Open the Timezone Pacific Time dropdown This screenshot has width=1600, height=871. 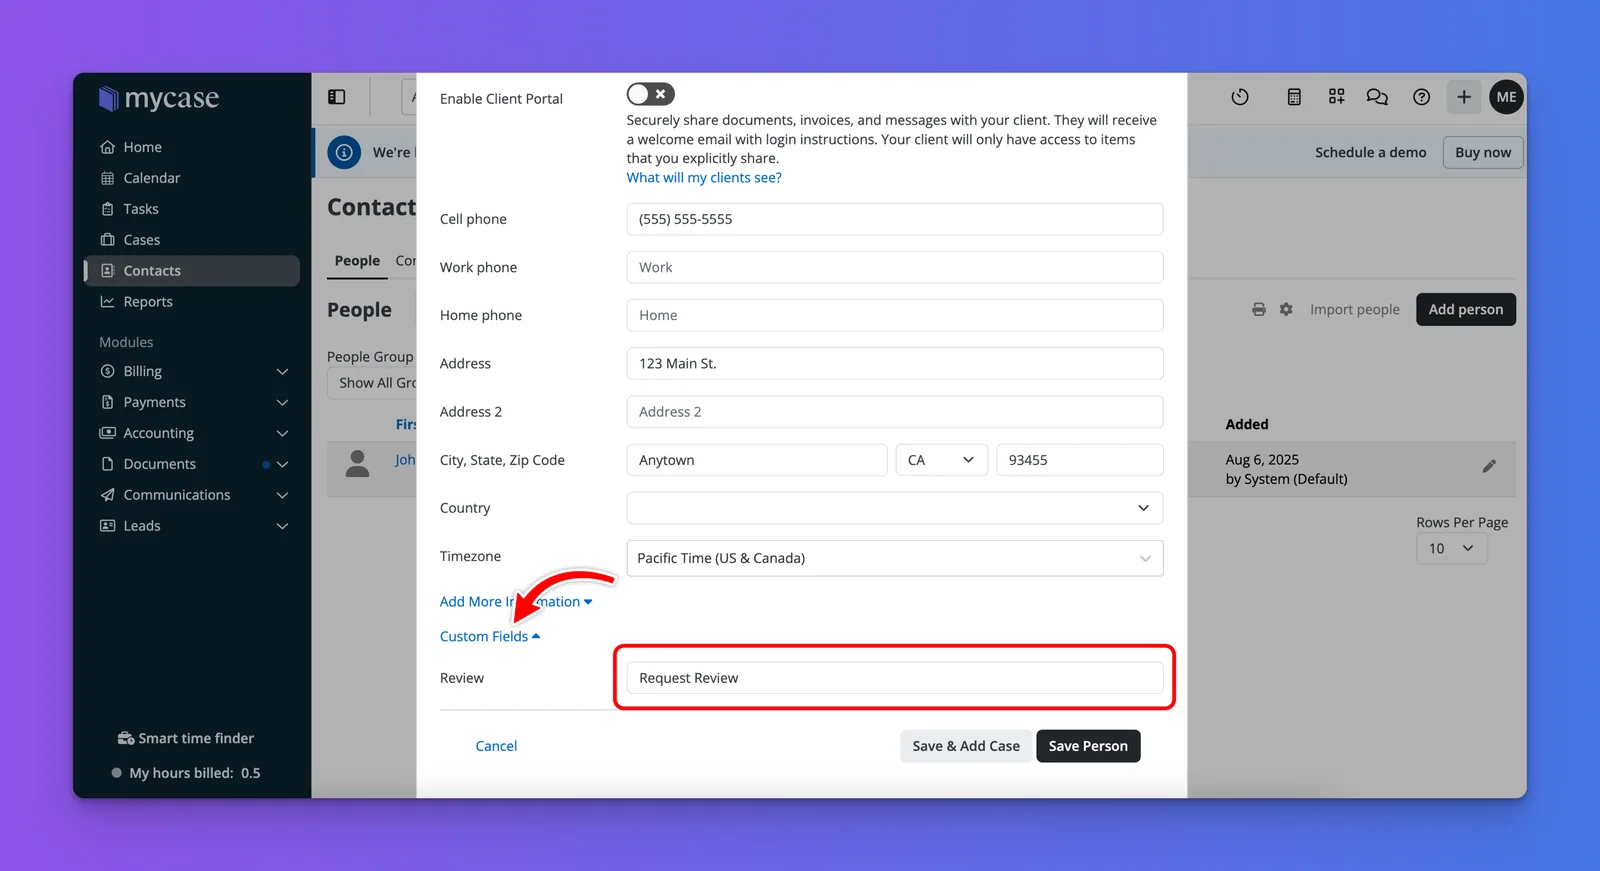[895, 558]
